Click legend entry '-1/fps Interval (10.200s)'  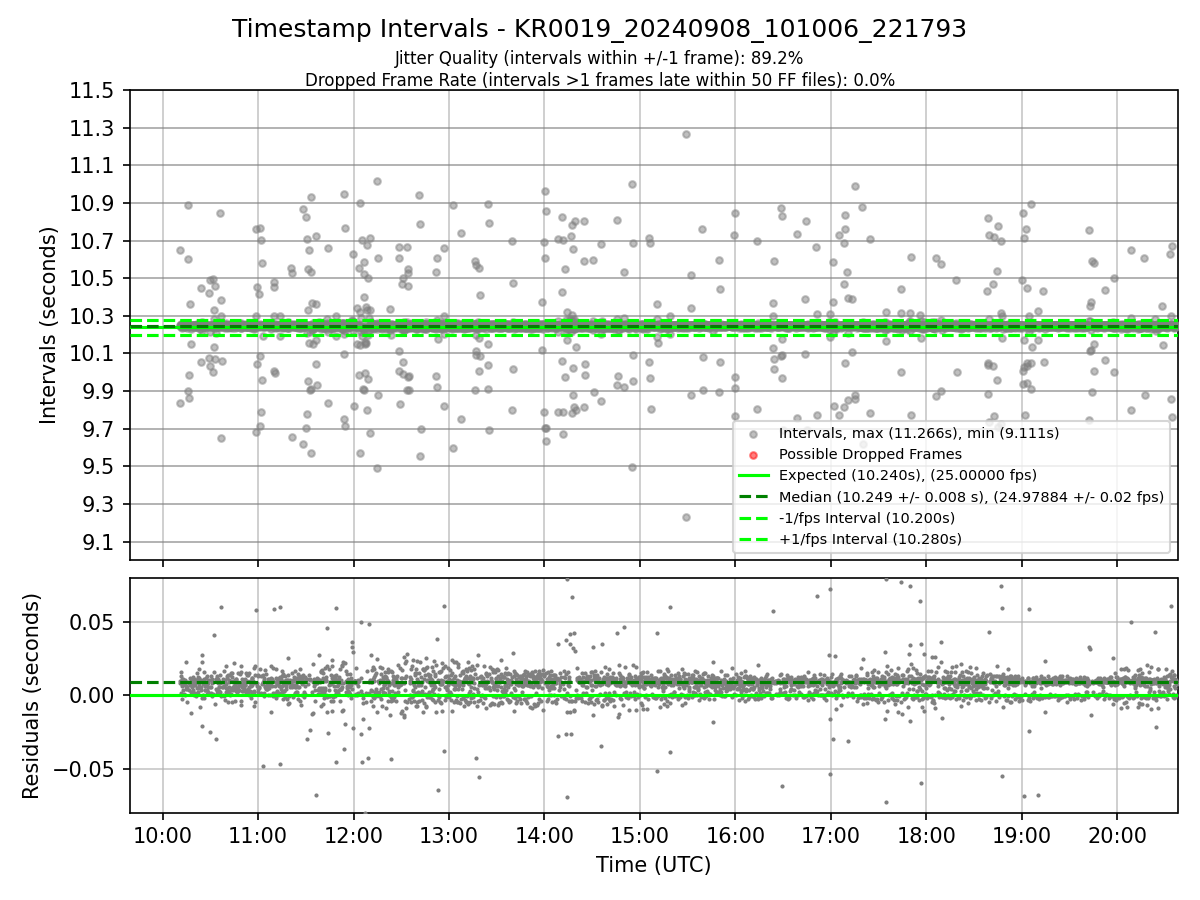click(866, 518)
